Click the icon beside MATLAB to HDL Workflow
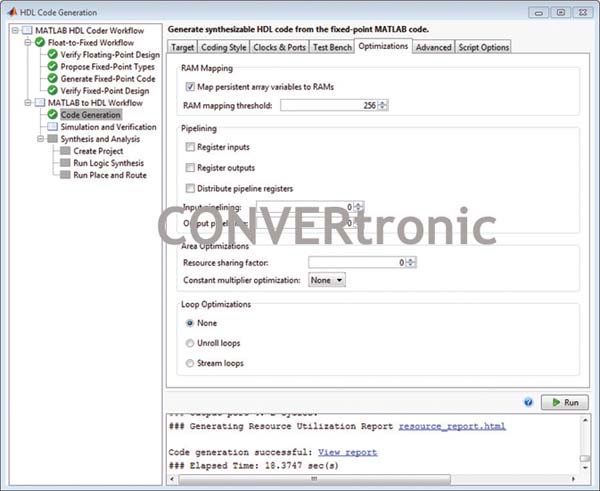The height and width of the screenshot is (491, 600). tap(40, 103)
